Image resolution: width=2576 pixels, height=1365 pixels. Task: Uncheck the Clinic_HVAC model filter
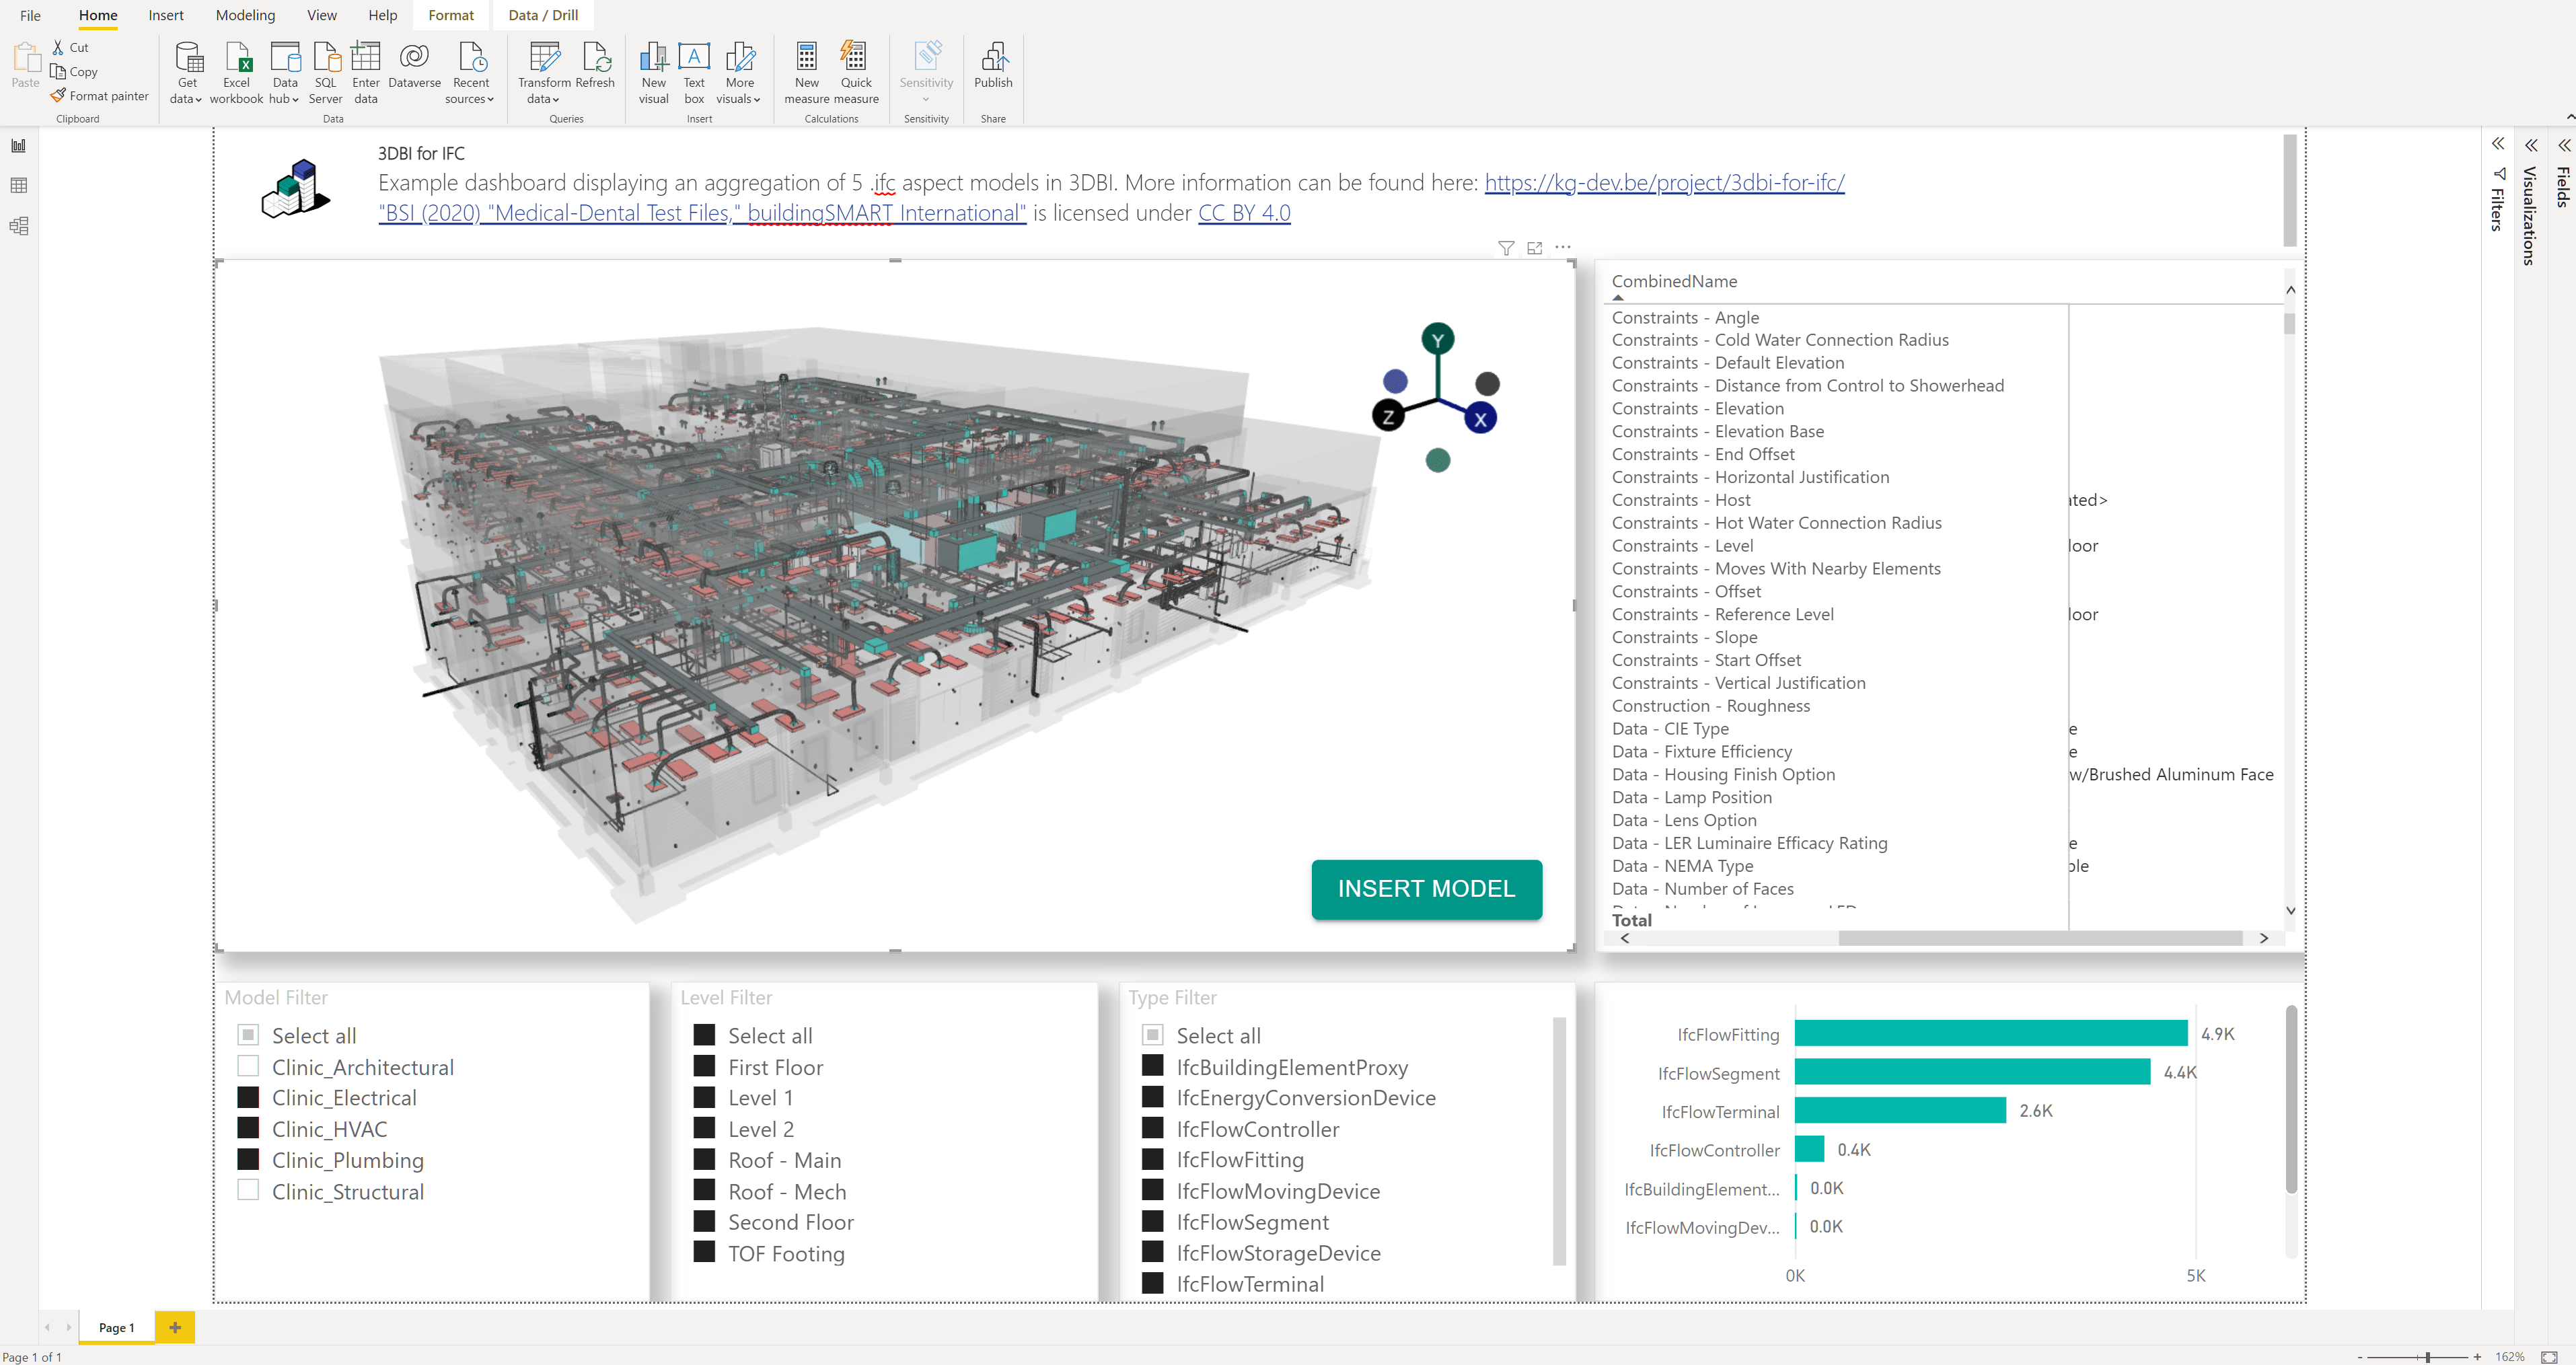[x=248, y=1128]
